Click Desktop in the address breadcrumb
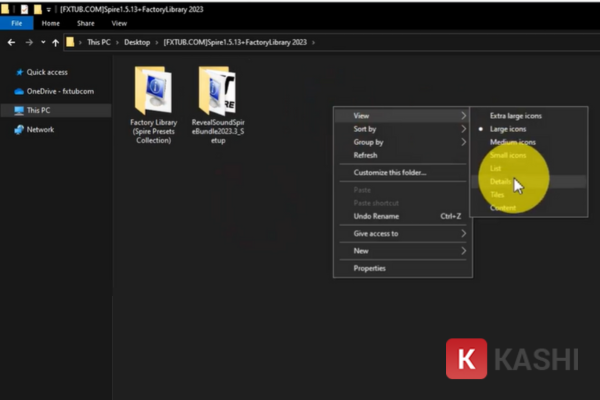600x400 pixels. [138, 43]
